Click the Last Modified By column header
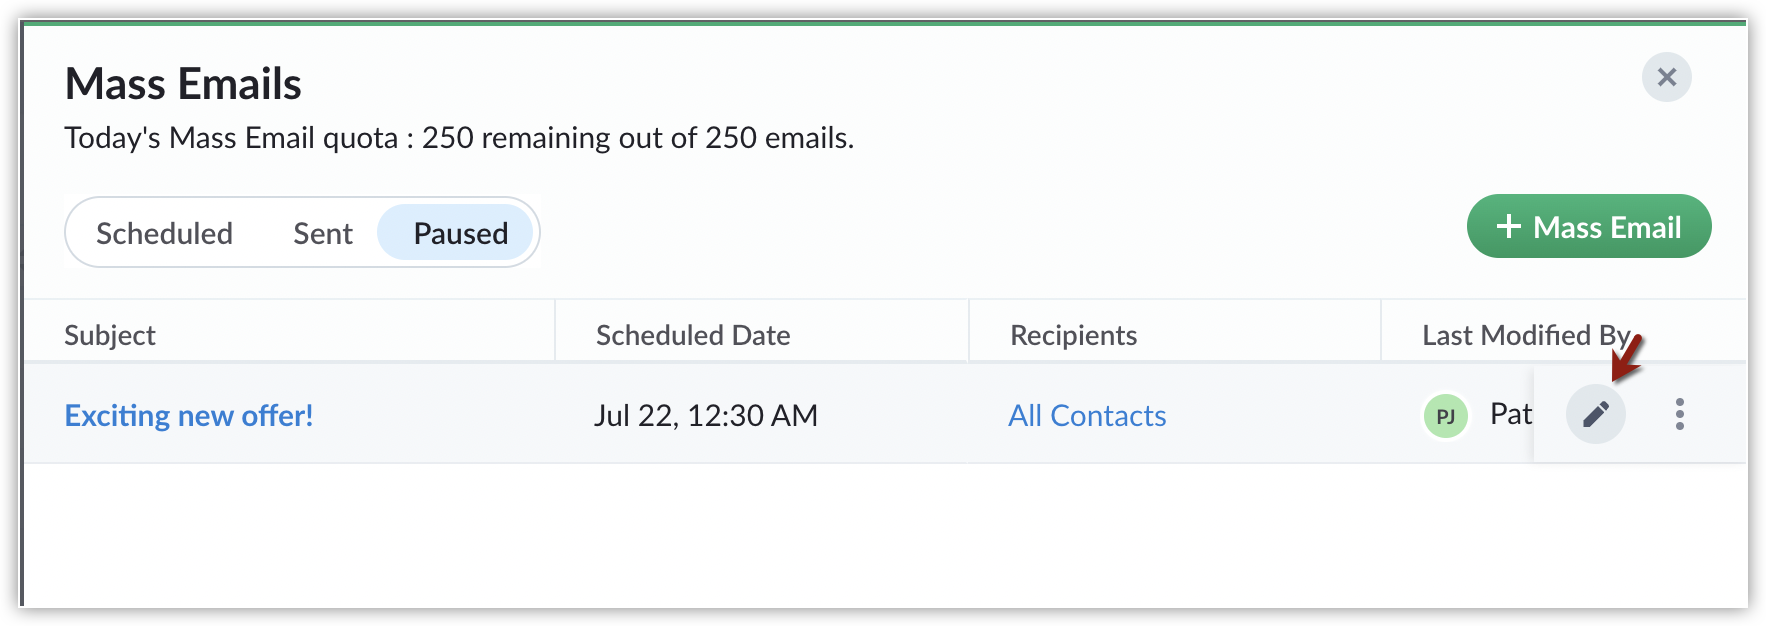This screenshot has width=1766, height=626. [x=1526, y=335]
